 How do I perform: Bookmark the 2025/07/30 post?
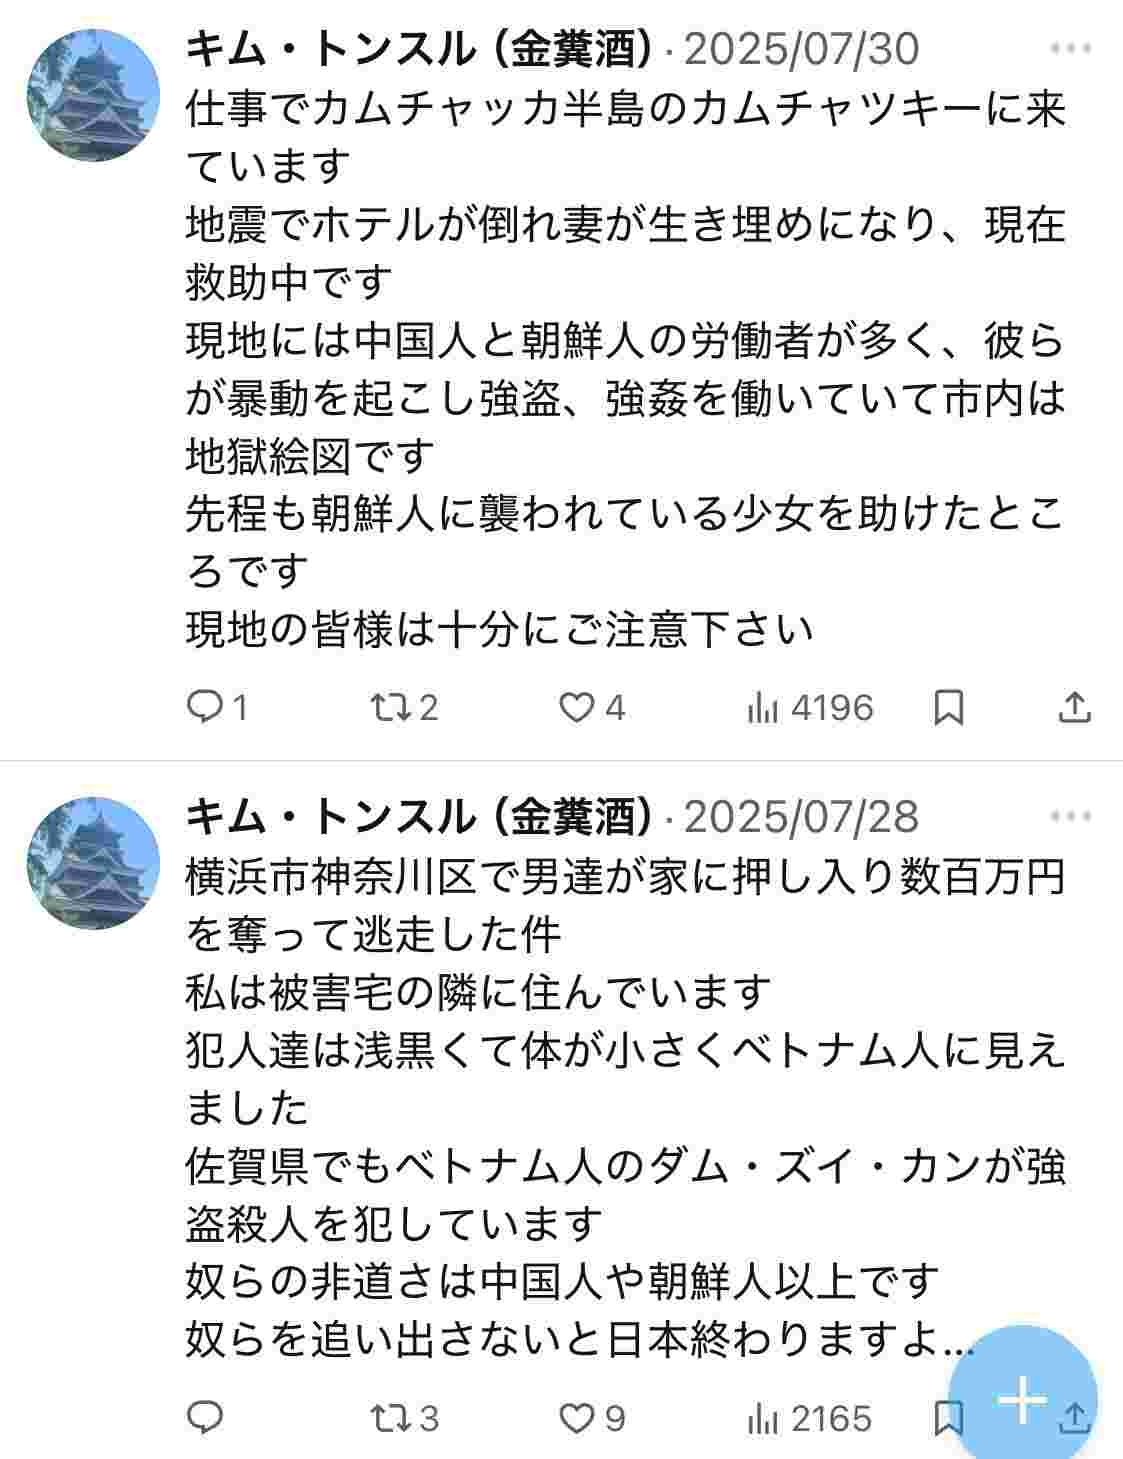coord(948,708)
